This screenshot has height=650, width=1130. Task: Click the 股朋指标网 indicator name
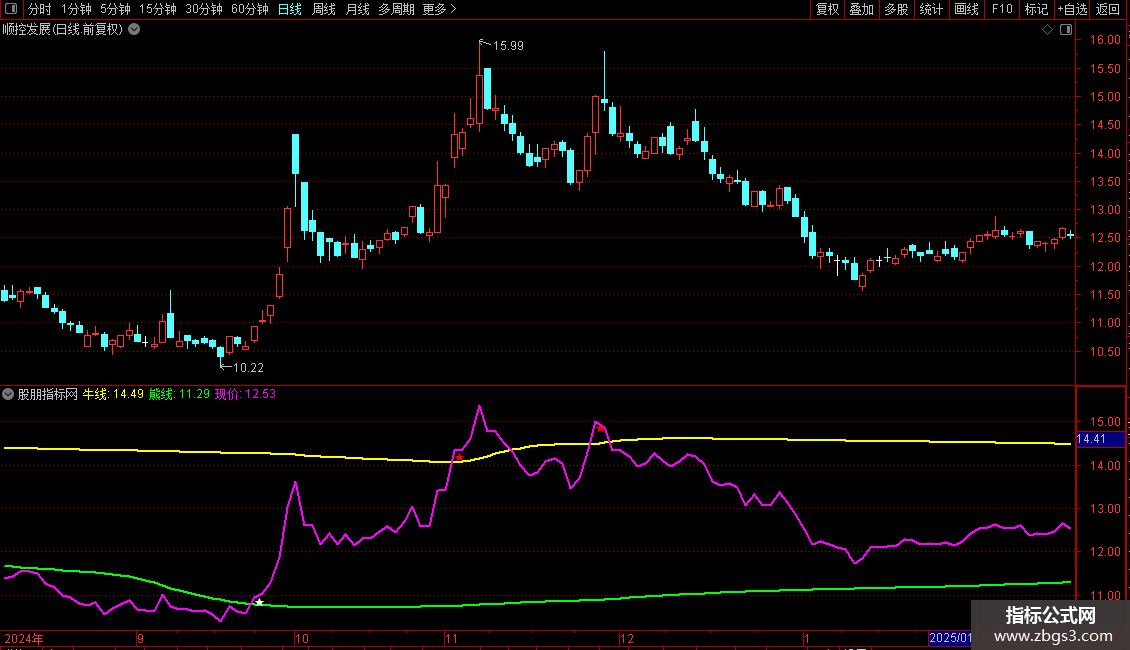click(48, 394)
